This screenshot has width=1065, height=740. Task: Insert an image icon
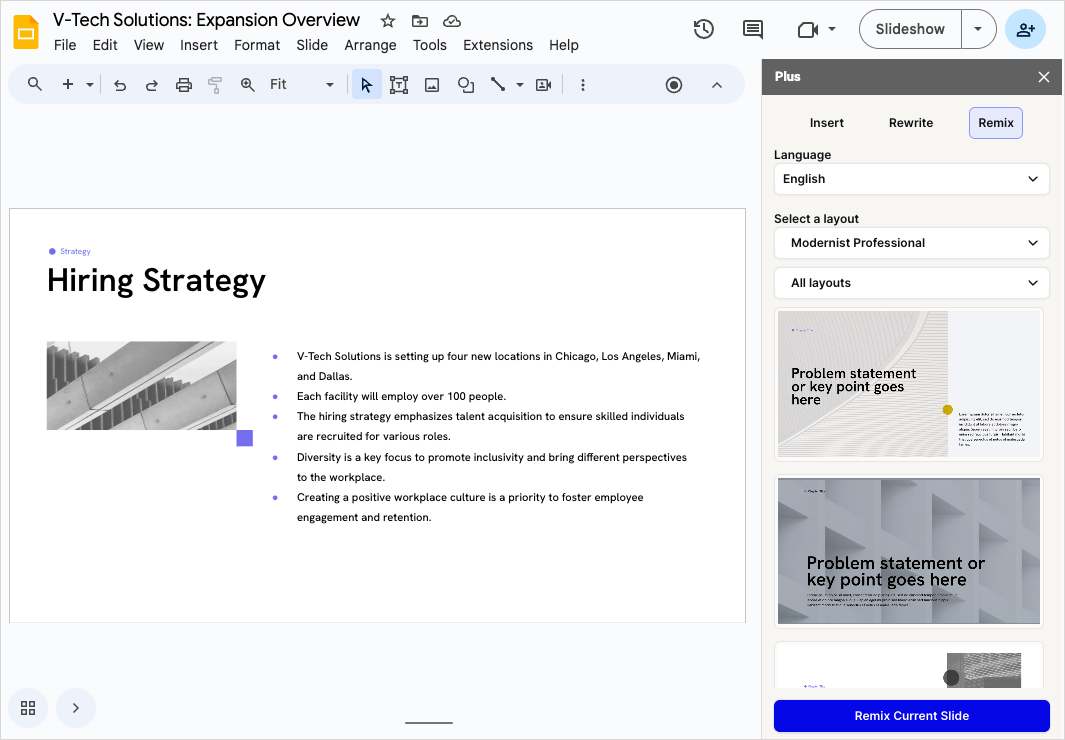(x=432, y=85)
